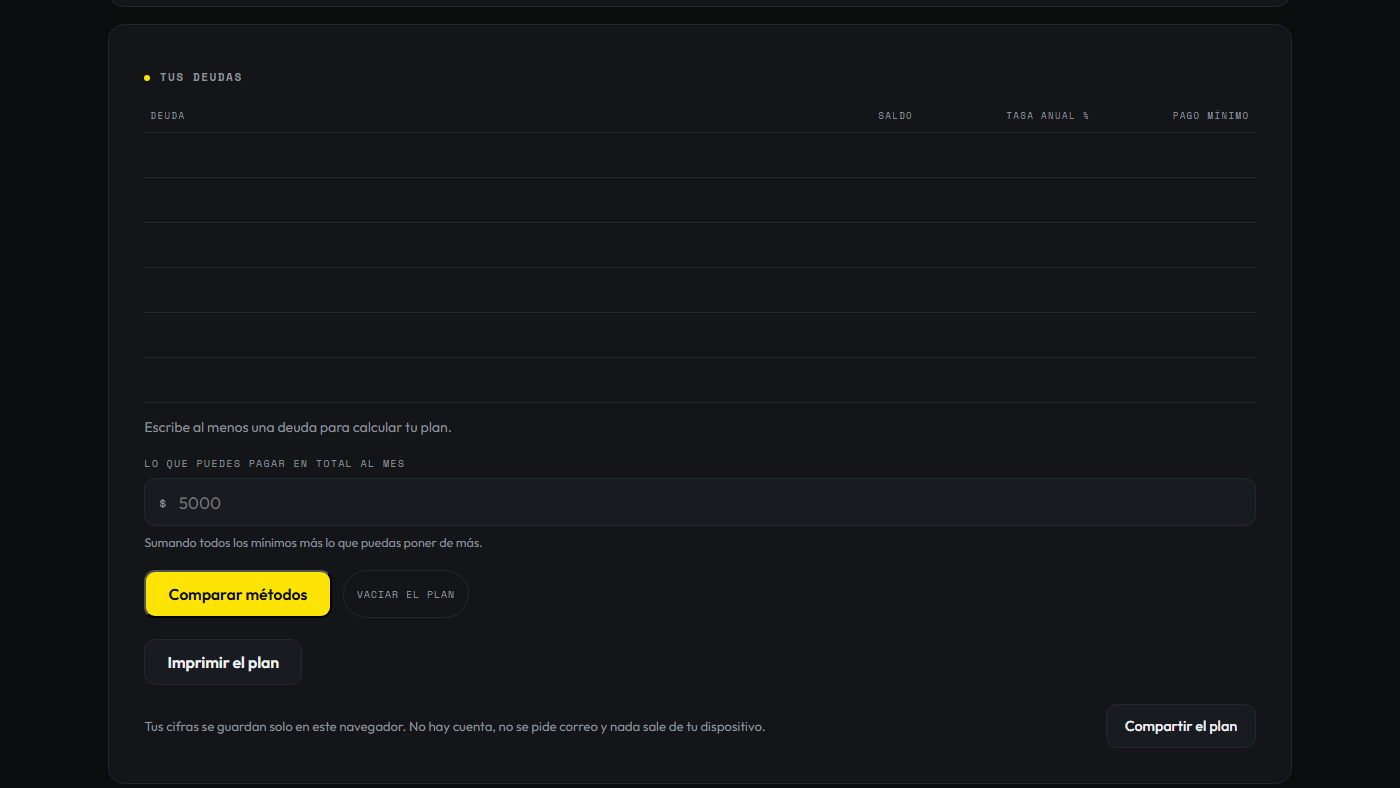Click the PAGO MÍNIMO column header

click(1210, 116)
